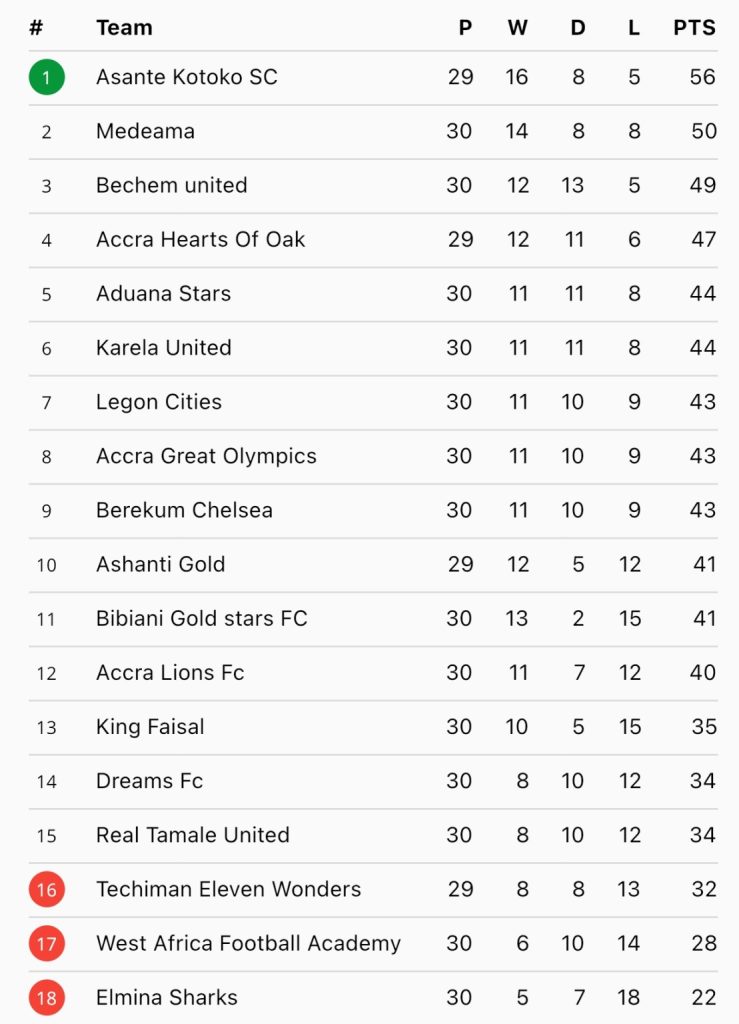The image size is (739, 1024).
Task: Select Bibiani Gold stars FC row
Action: point(373,618)
